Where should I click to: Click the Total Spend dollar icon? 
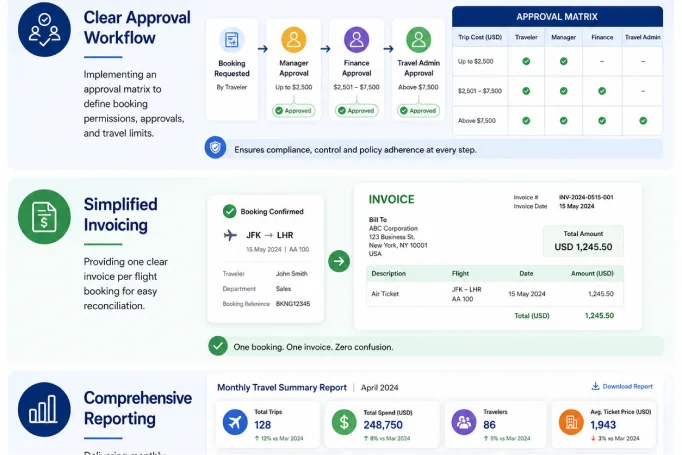coord(344,422)
